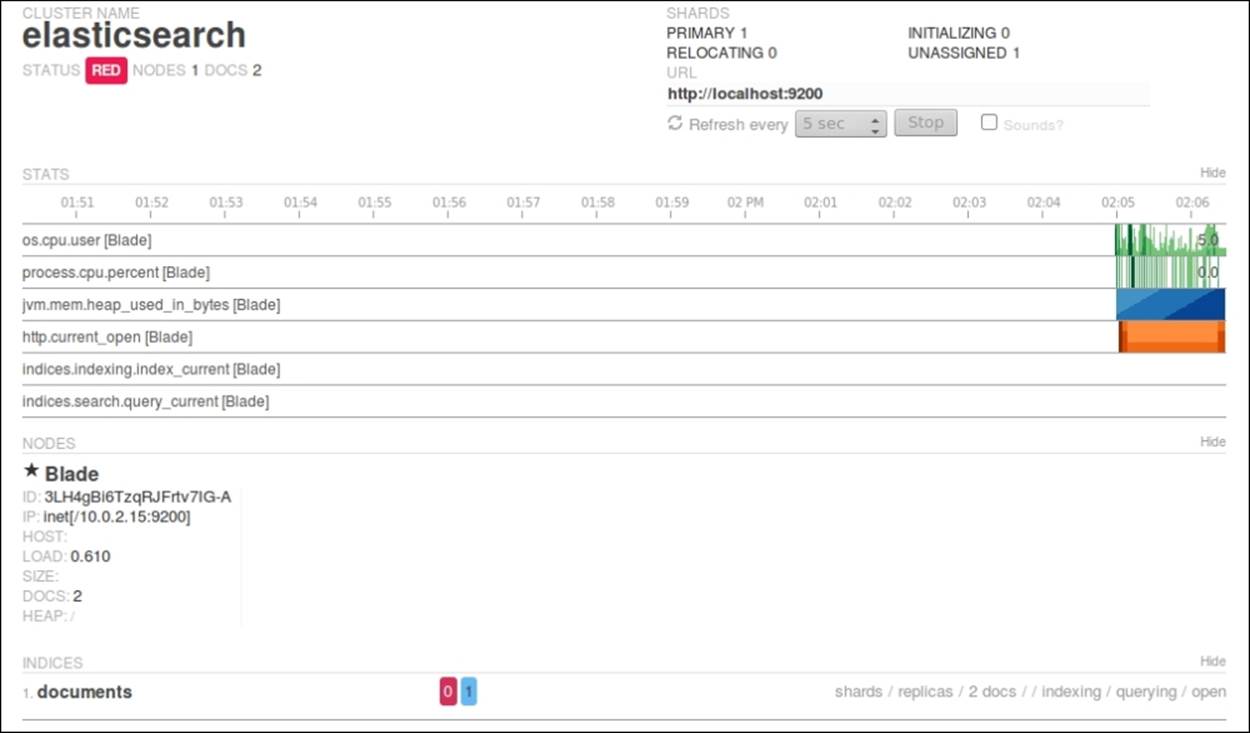Enable the Sounds checkbox

point(989,122)
